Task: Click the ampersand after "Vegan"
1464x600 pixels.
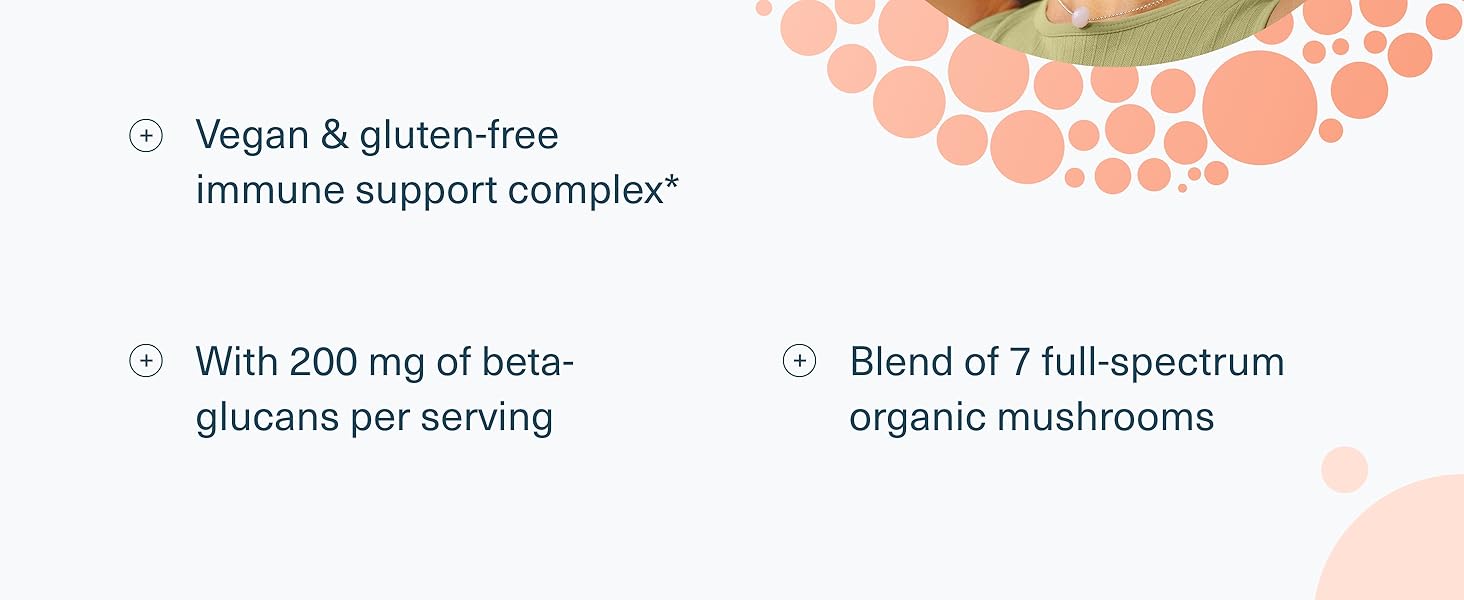Action: point(334,135)
